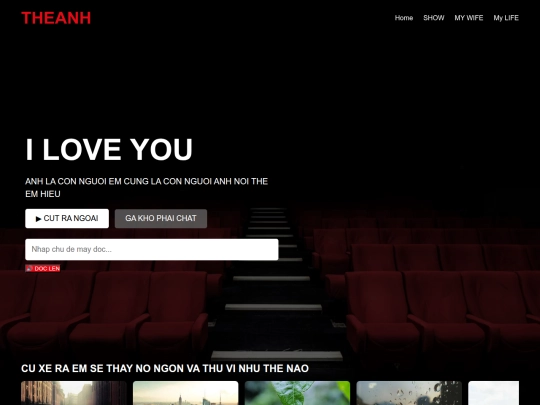The height and width of the screenshot is (405, 540).
Task: Open the city skyline thumbnail
Action: pyautogui.click(x=186, y=393)
